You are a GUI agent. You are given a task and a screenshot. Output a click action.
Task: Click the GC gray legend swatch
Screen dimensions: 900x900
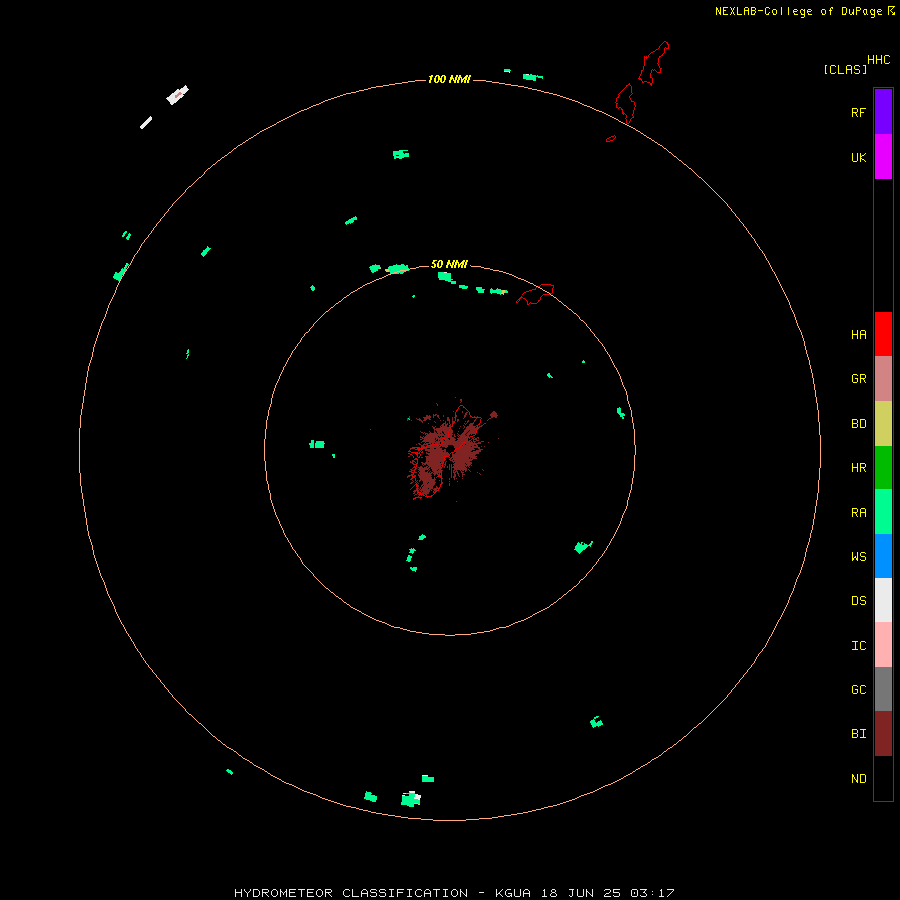(x=883, y=689)
